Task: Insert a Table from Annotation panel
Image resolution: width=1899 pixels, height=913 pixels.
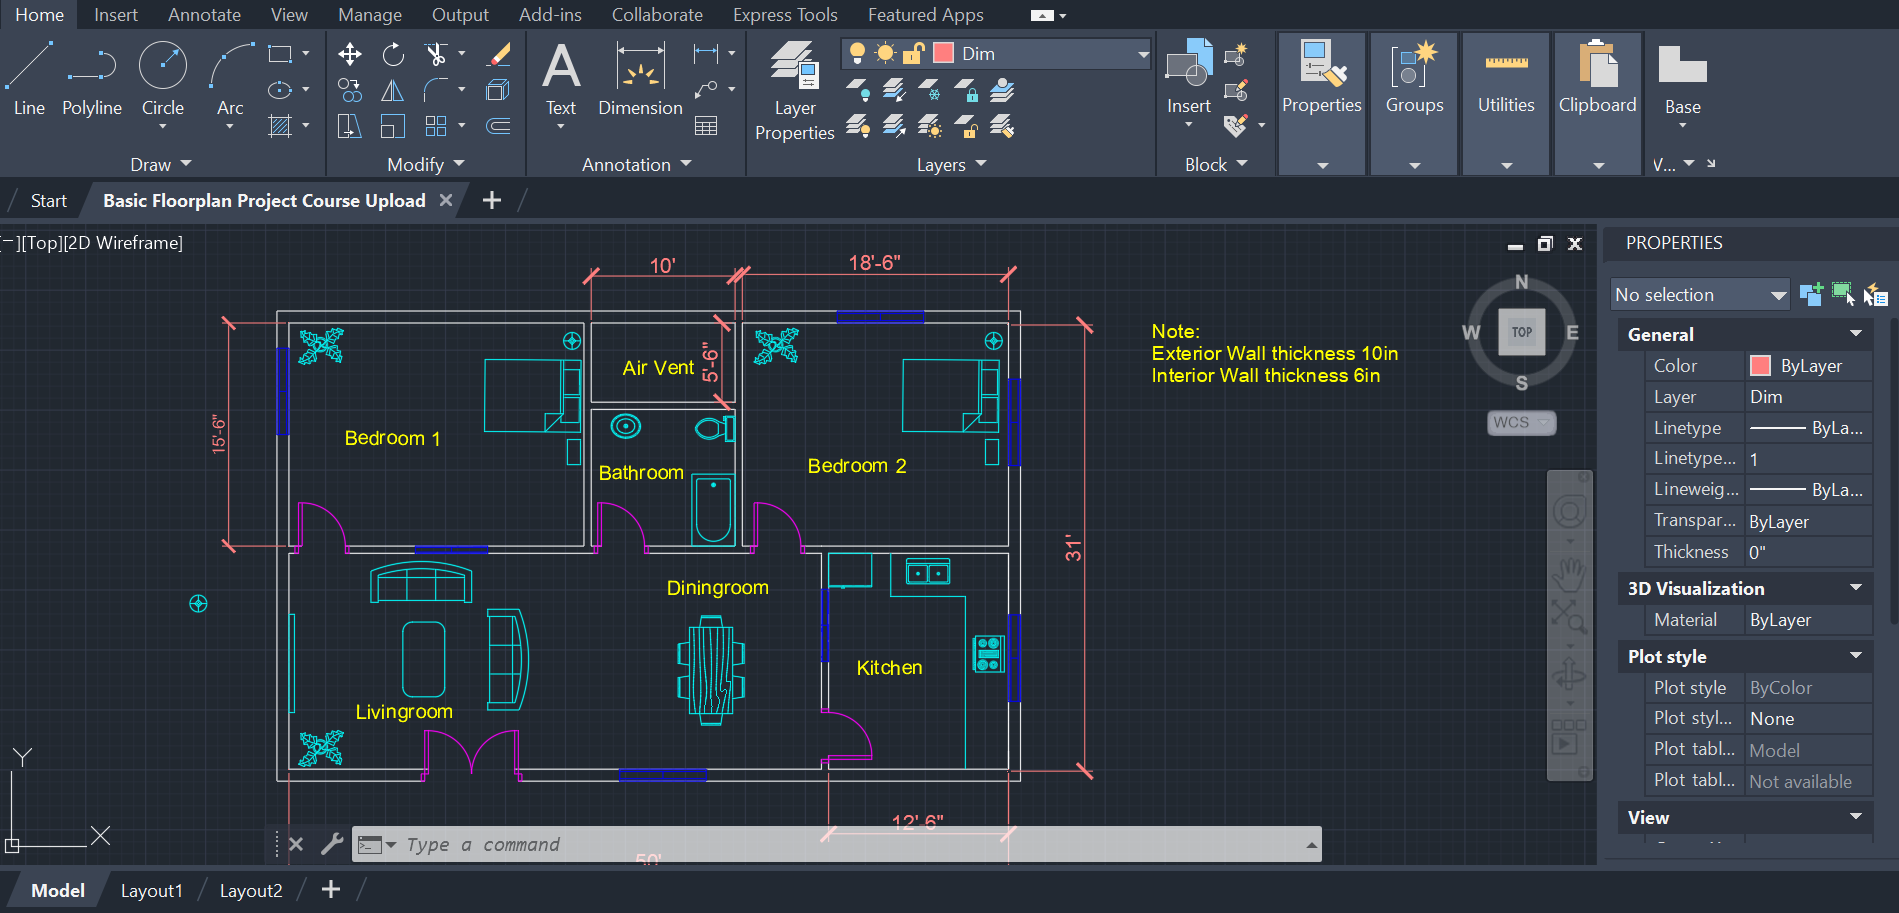Action: [706, 126]
